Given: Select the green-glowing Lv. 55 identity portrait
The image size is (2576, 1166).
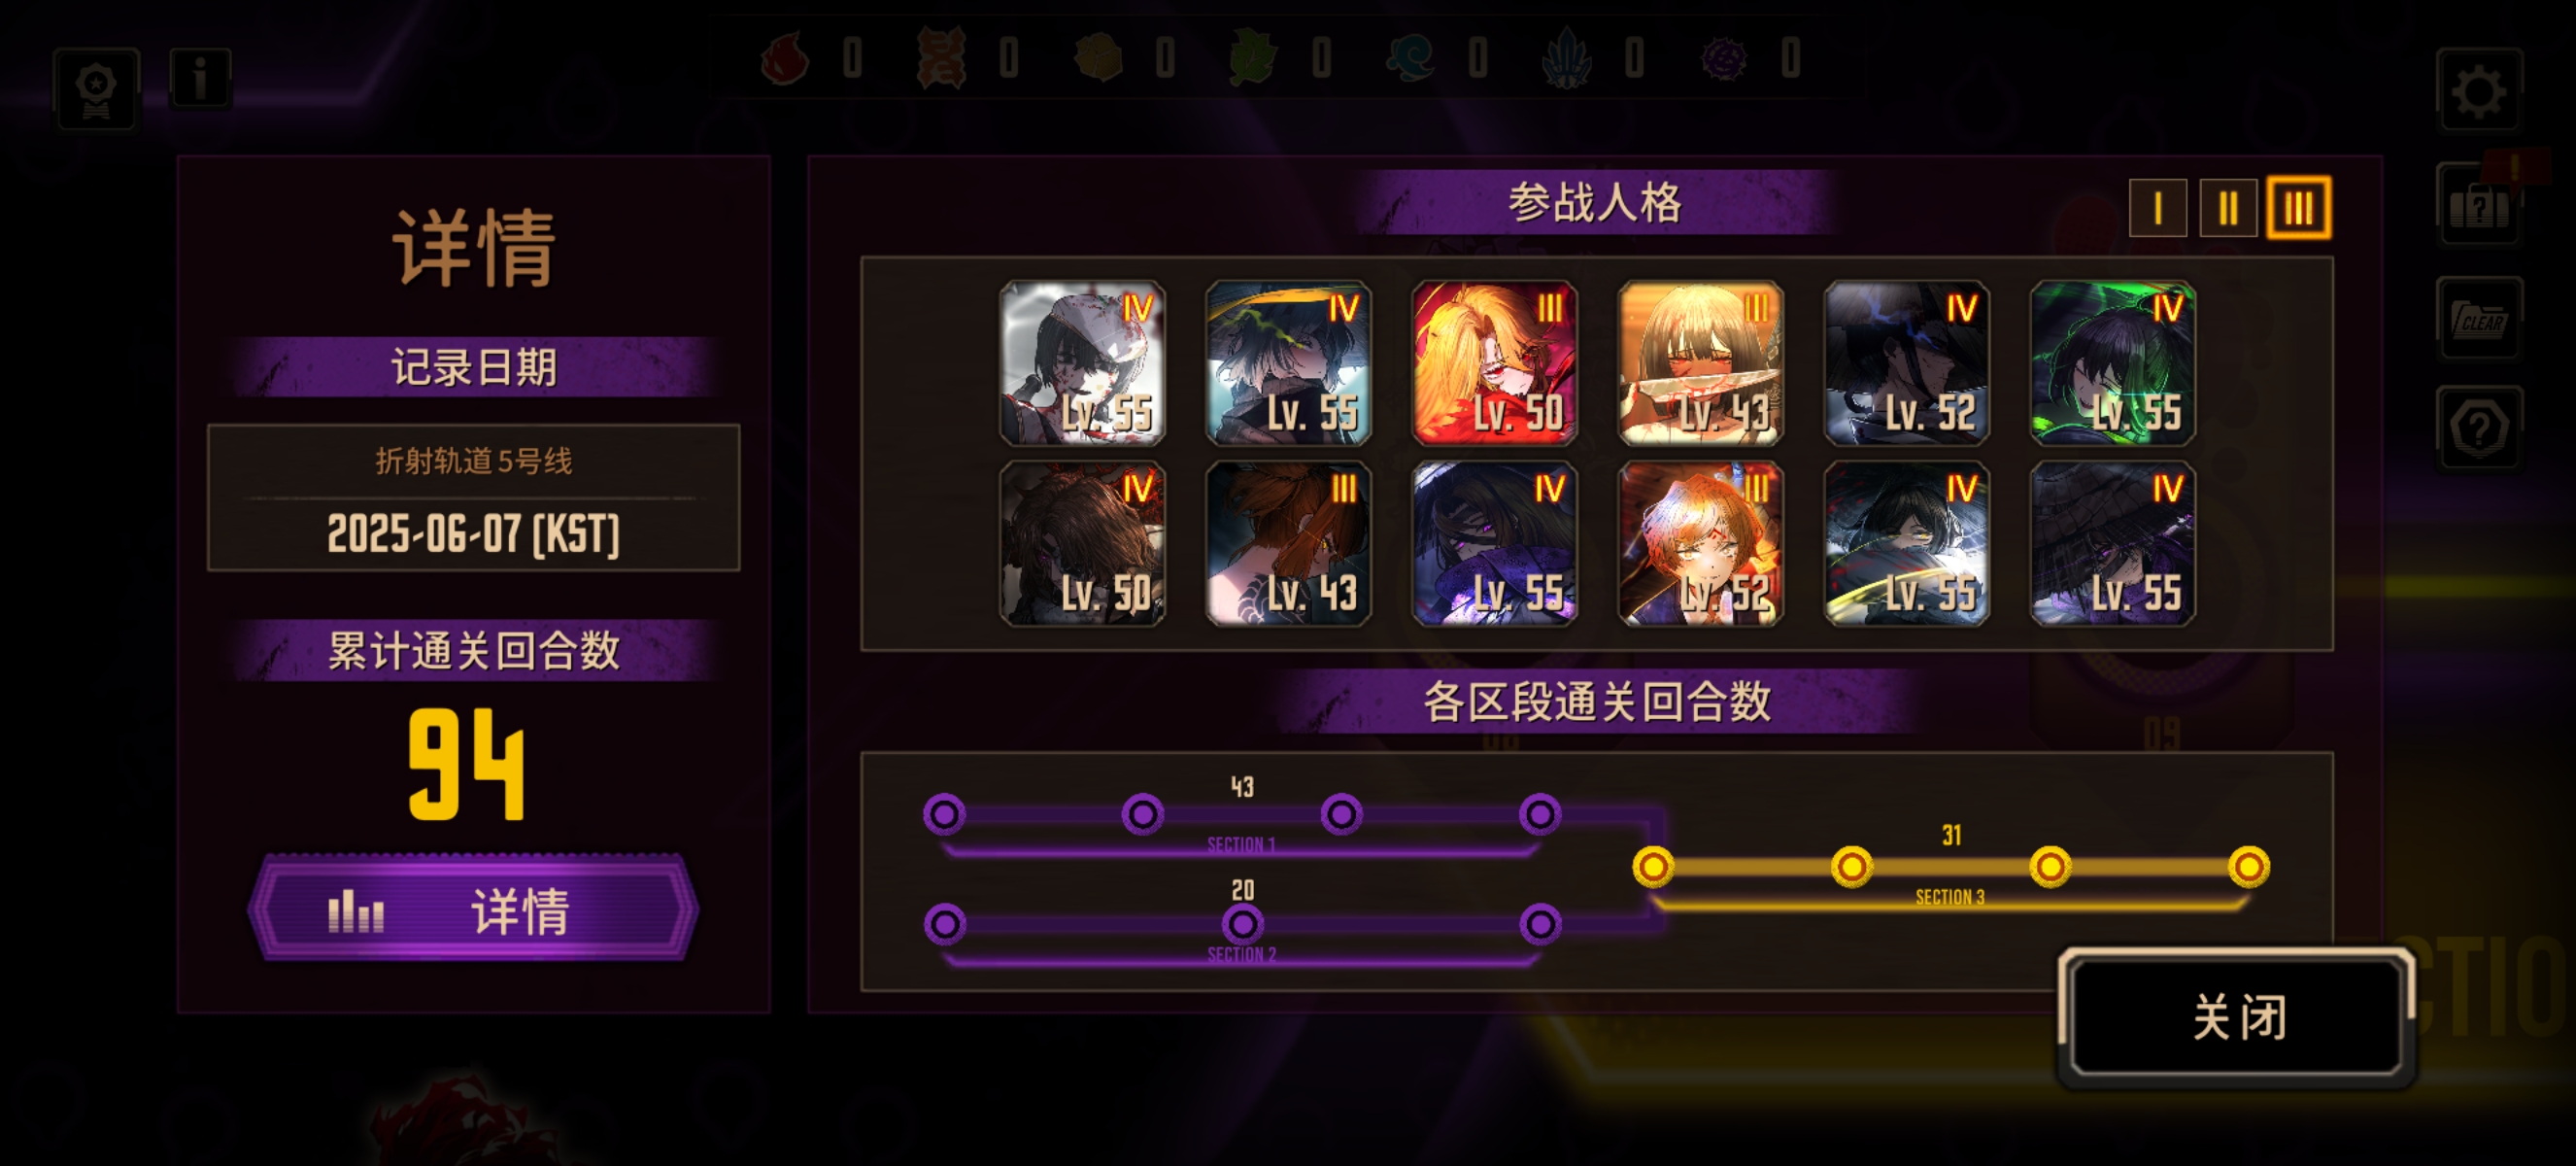Looking at the screenshot, I should (x=2112, y=363).
